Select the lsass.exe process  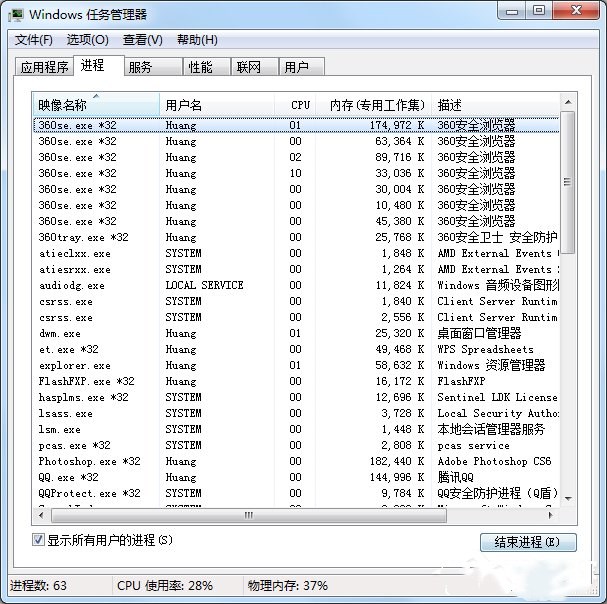pyautogui.click(x=296, y=413)
